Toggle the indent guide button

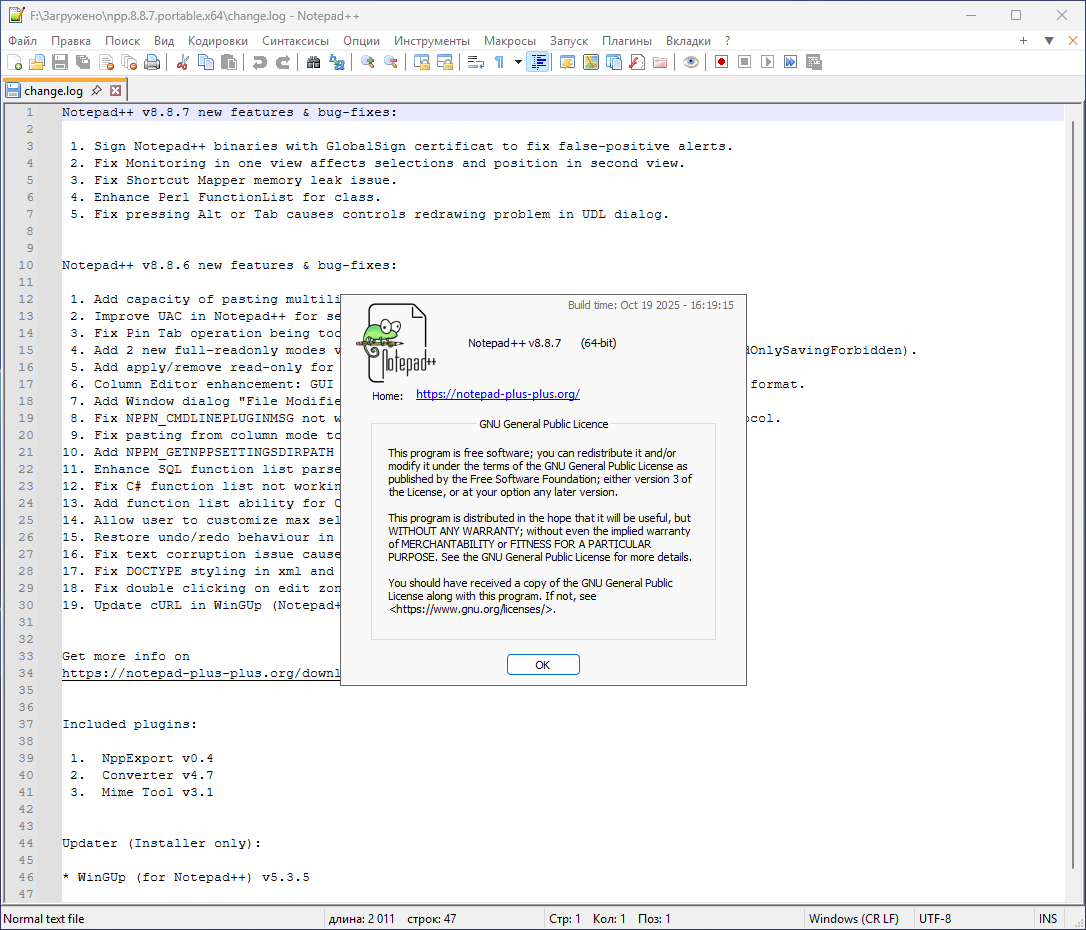(539, 62)
